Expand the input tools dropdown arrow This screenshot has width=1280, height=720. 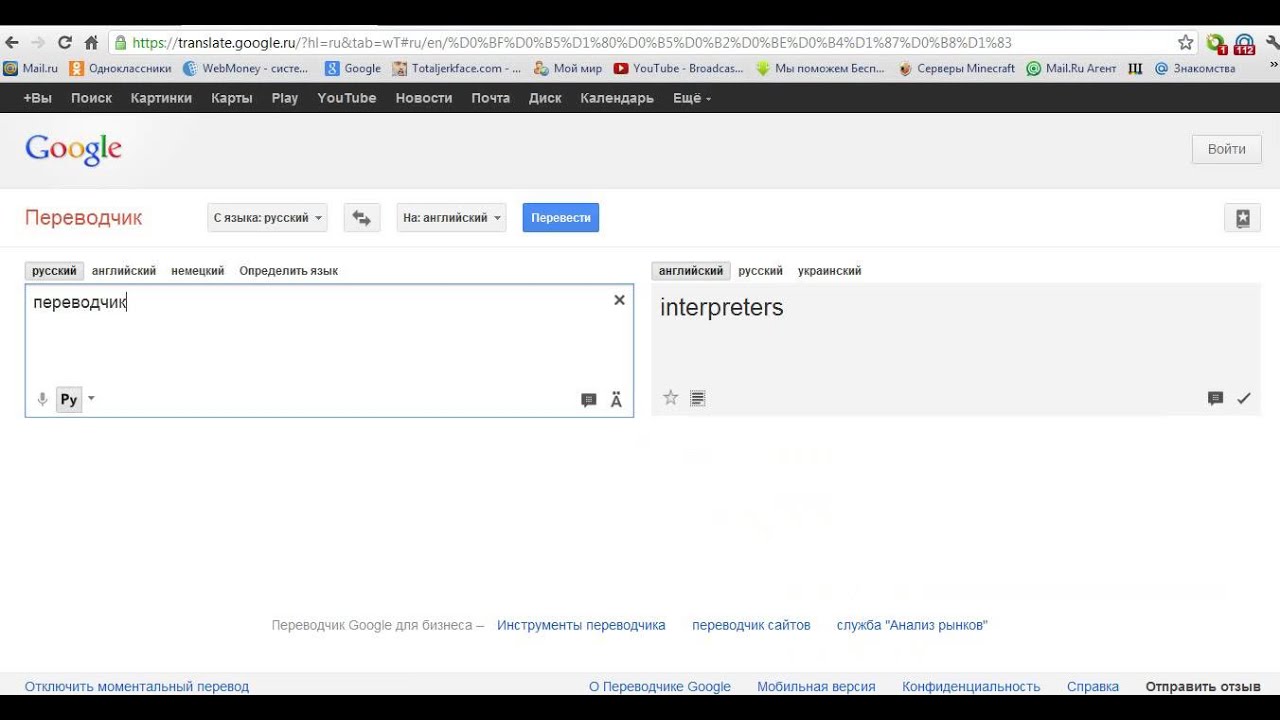91,398
